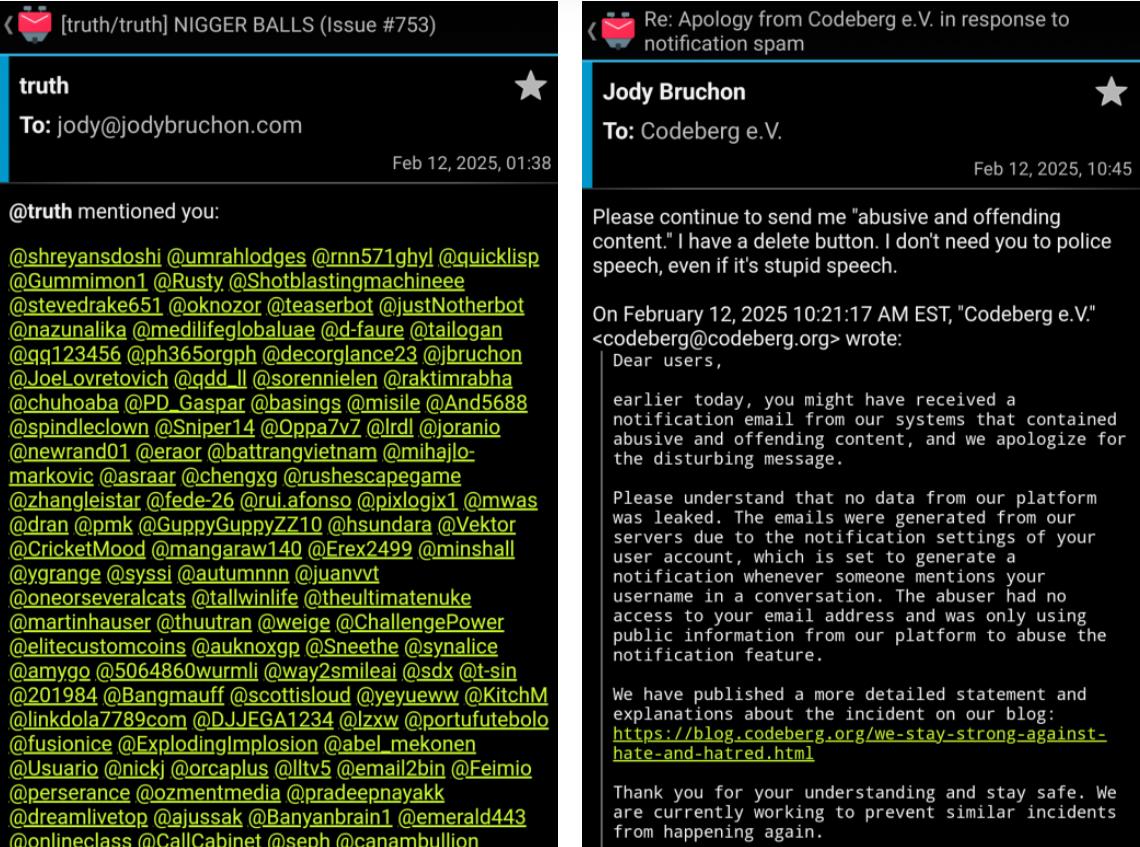Star the email from truth
The height and width of the screenshot is (847, 1140).
pyautogui.click(x=531, y=86)
